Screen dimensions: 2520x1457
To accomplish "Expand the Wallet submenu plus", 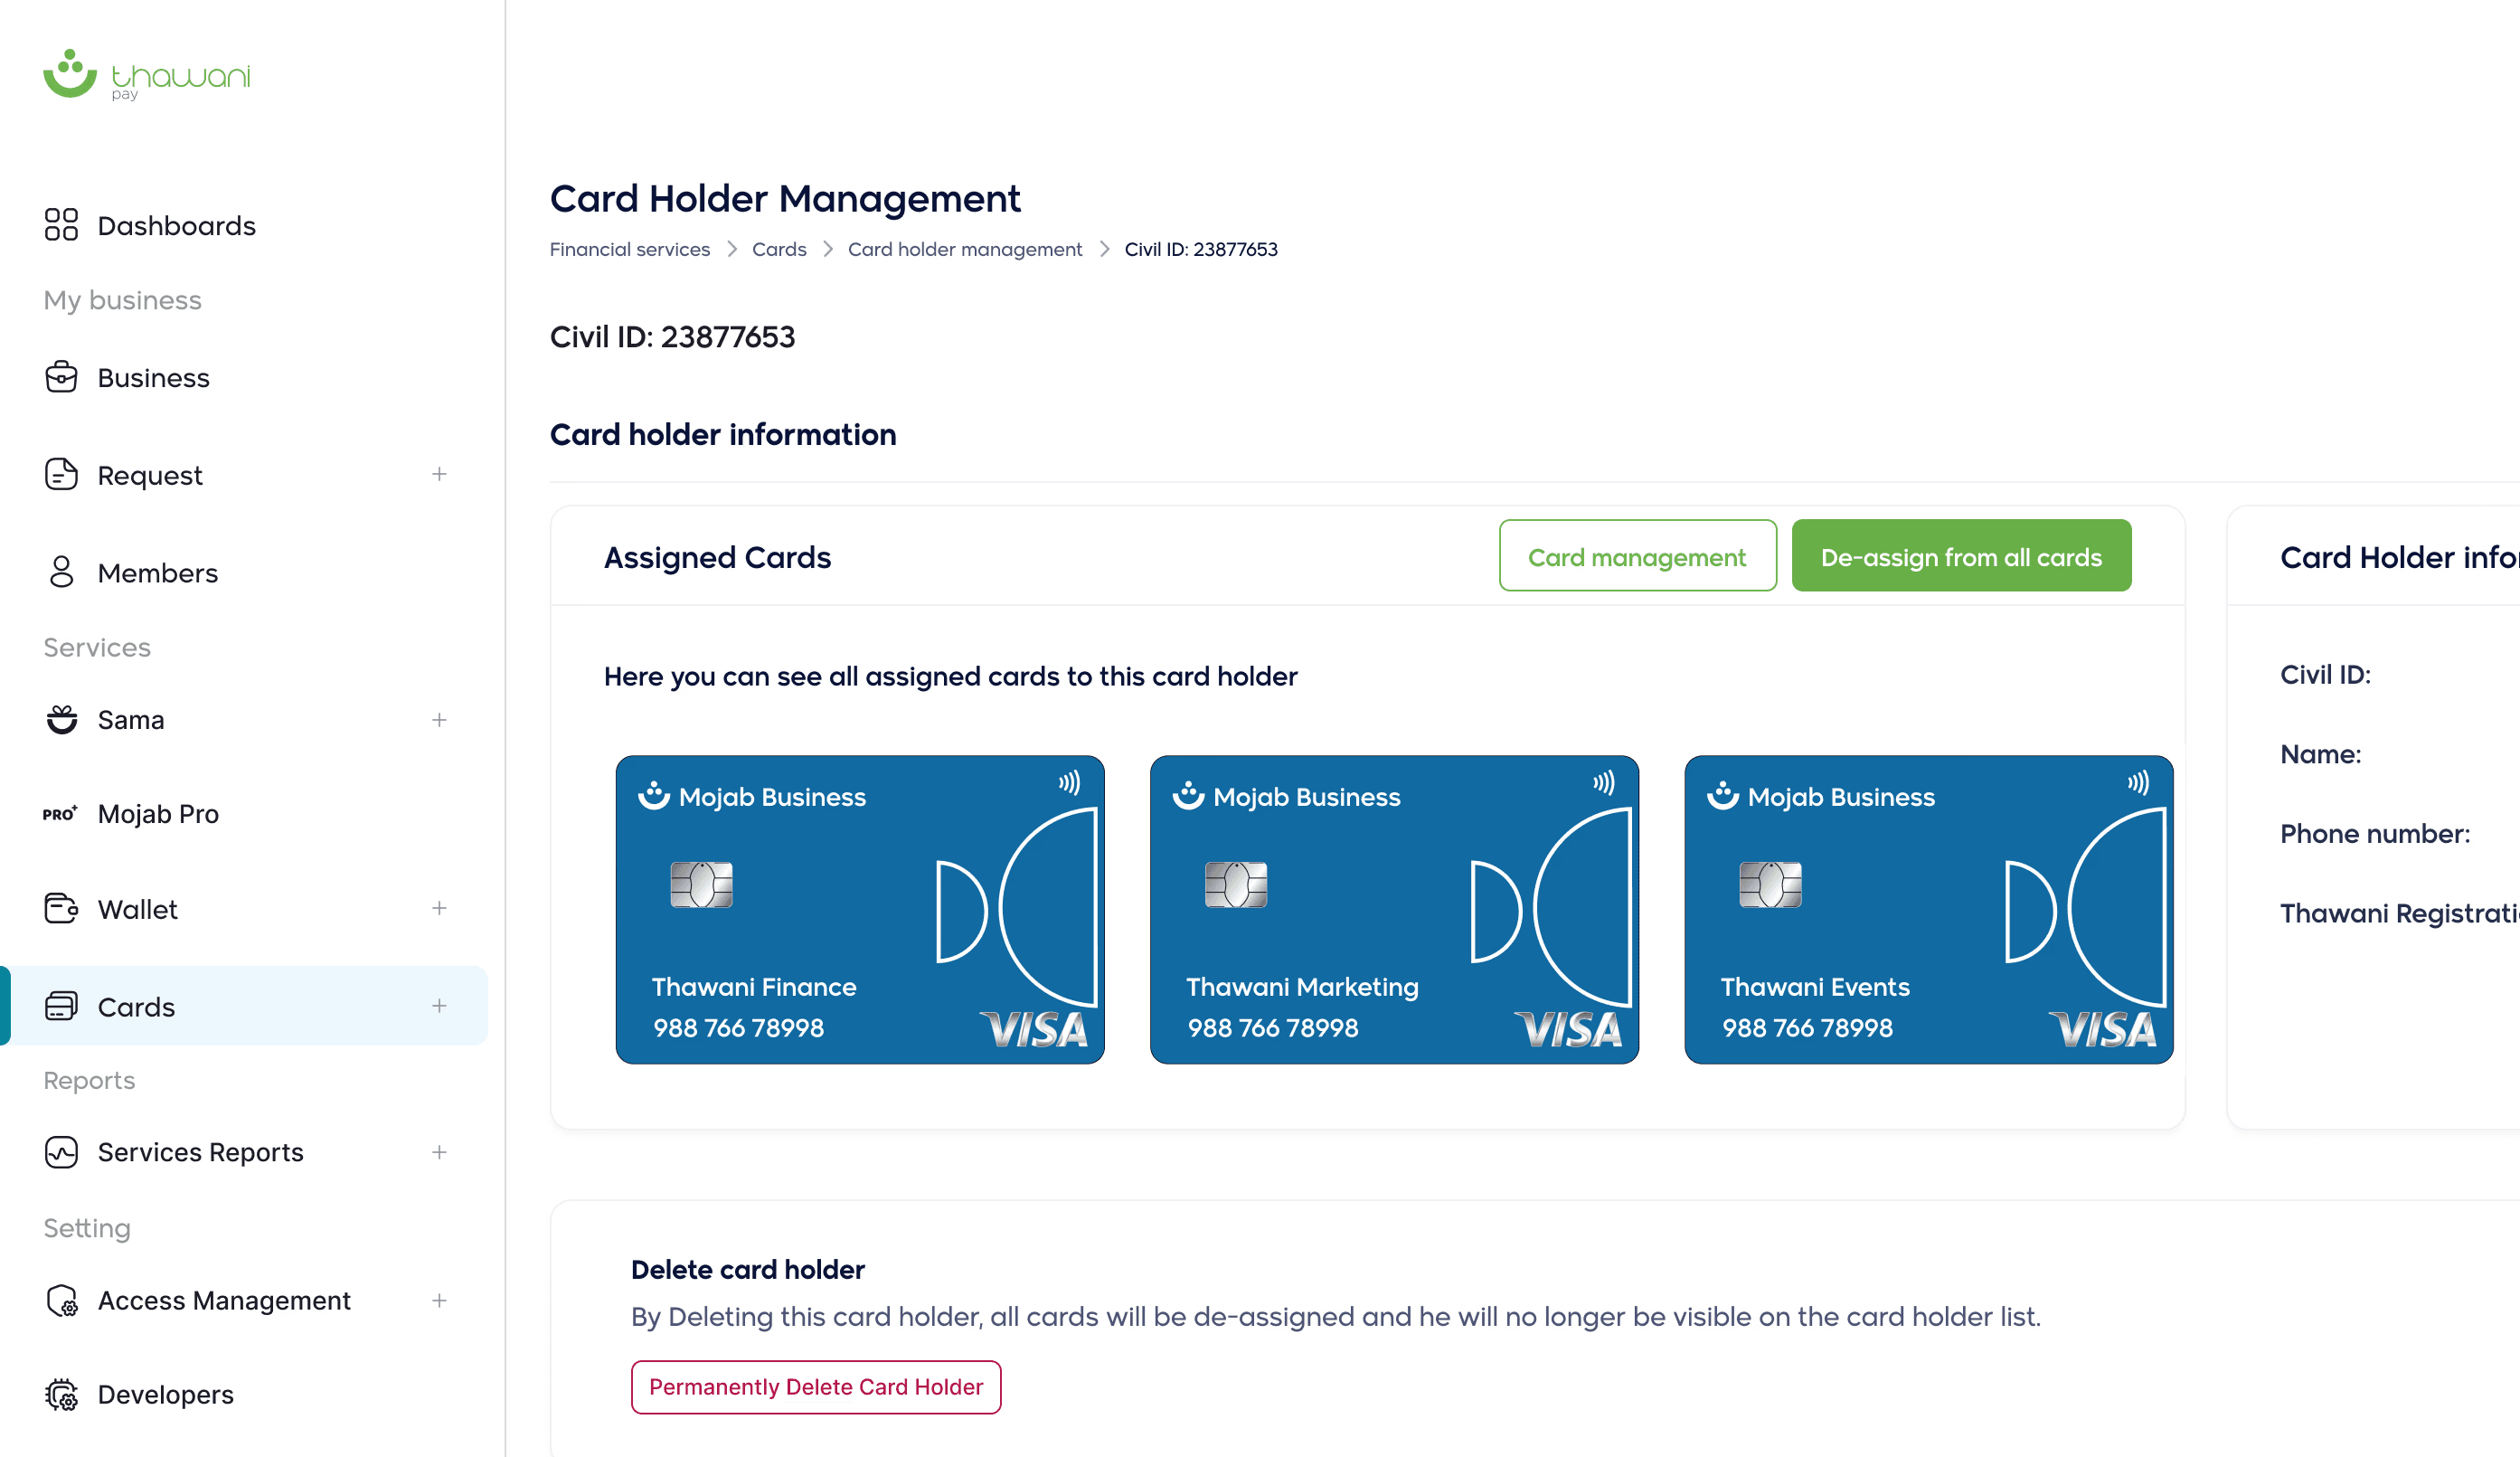I will pos(439,908).
